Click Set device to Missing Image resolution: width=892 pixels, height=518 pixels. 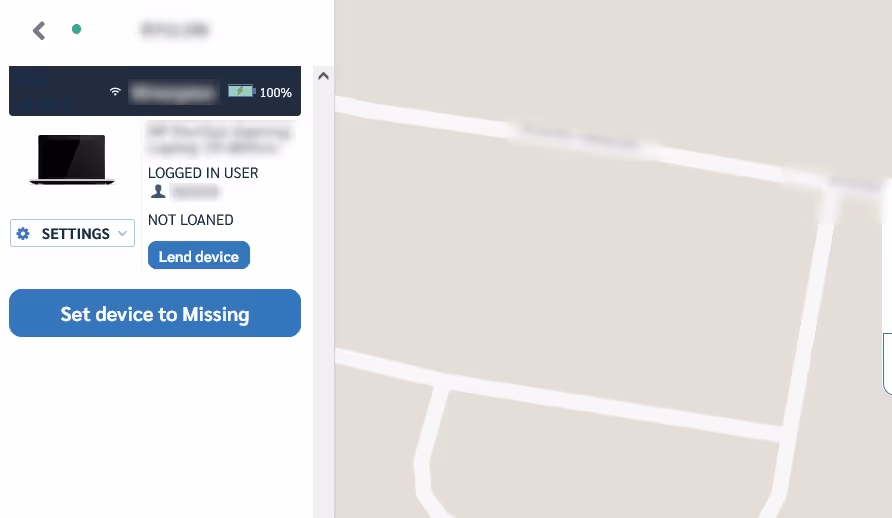click(155, 313)
